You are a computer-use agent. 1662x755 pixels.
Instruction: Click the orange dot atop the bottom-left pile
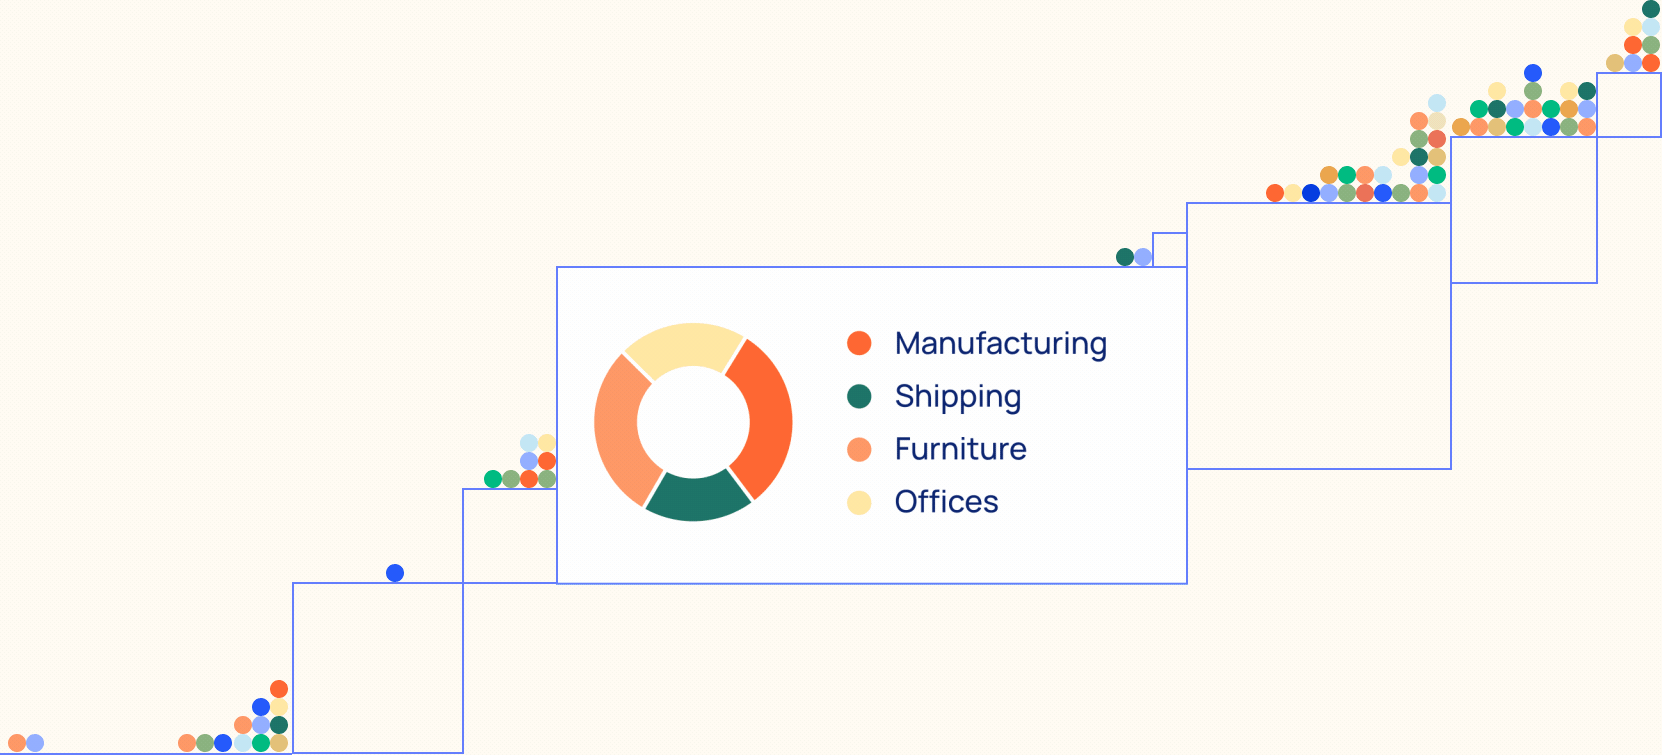click(x=279, y=689)
